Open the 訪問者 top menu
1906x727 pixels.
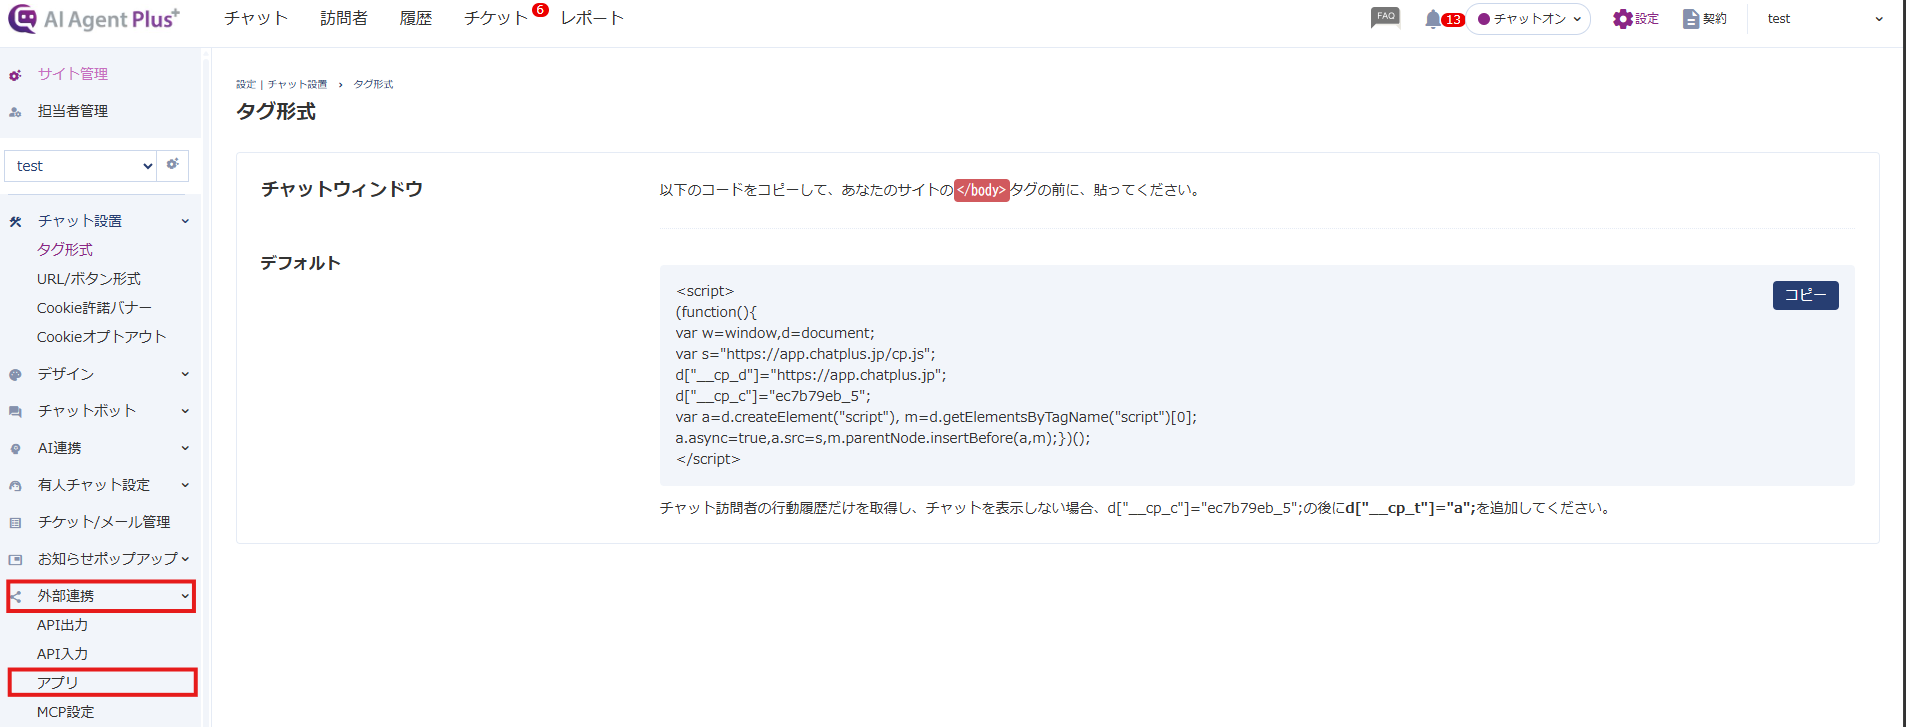[x=344, y=18]
